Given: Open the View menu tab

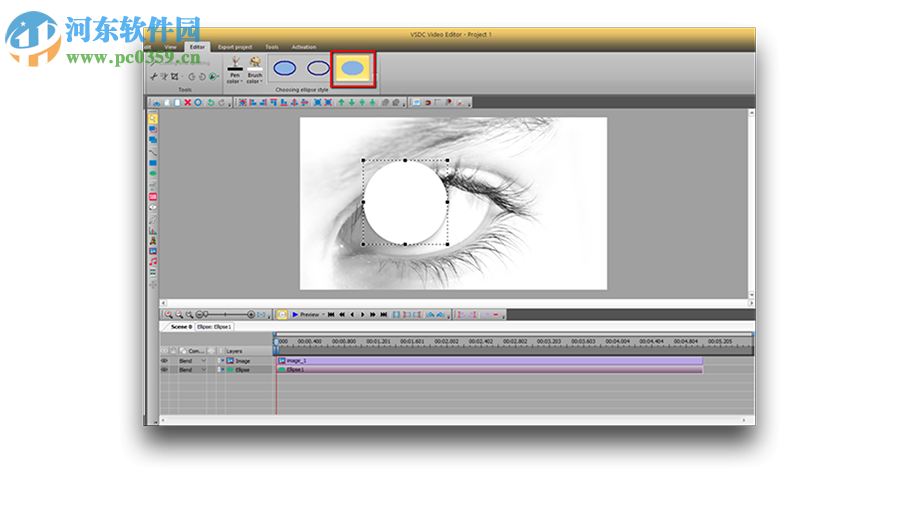Looking at the screenshot, I should point(170,47).
